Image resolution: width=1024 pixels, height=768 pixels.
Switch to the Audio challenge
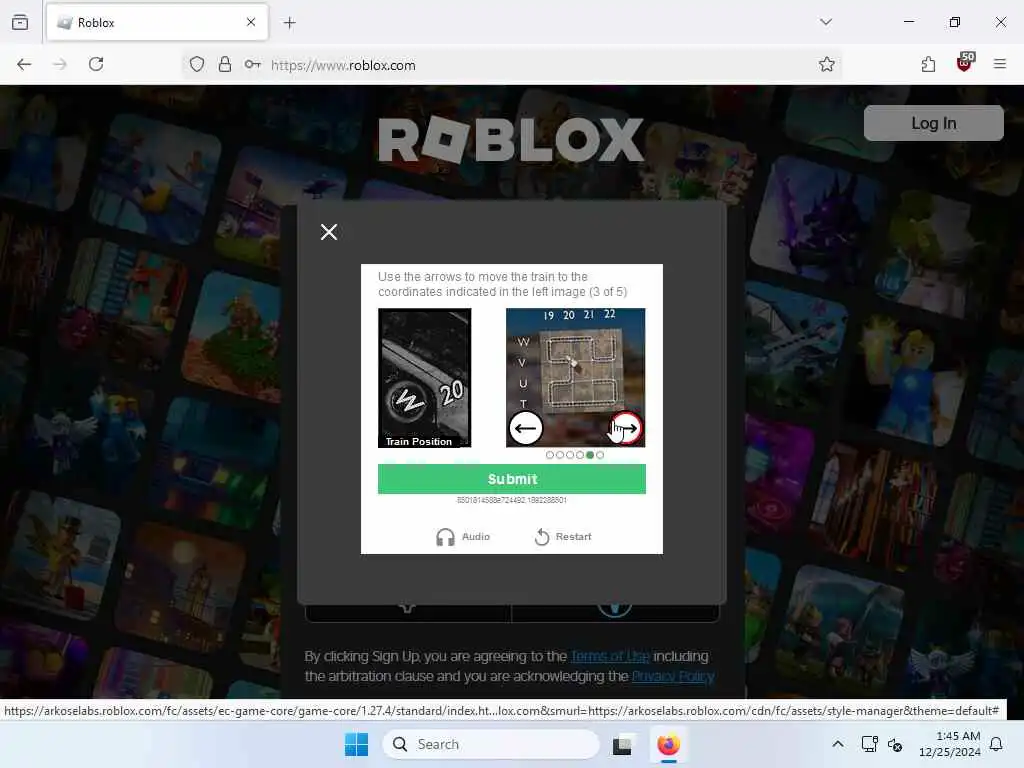462,537
